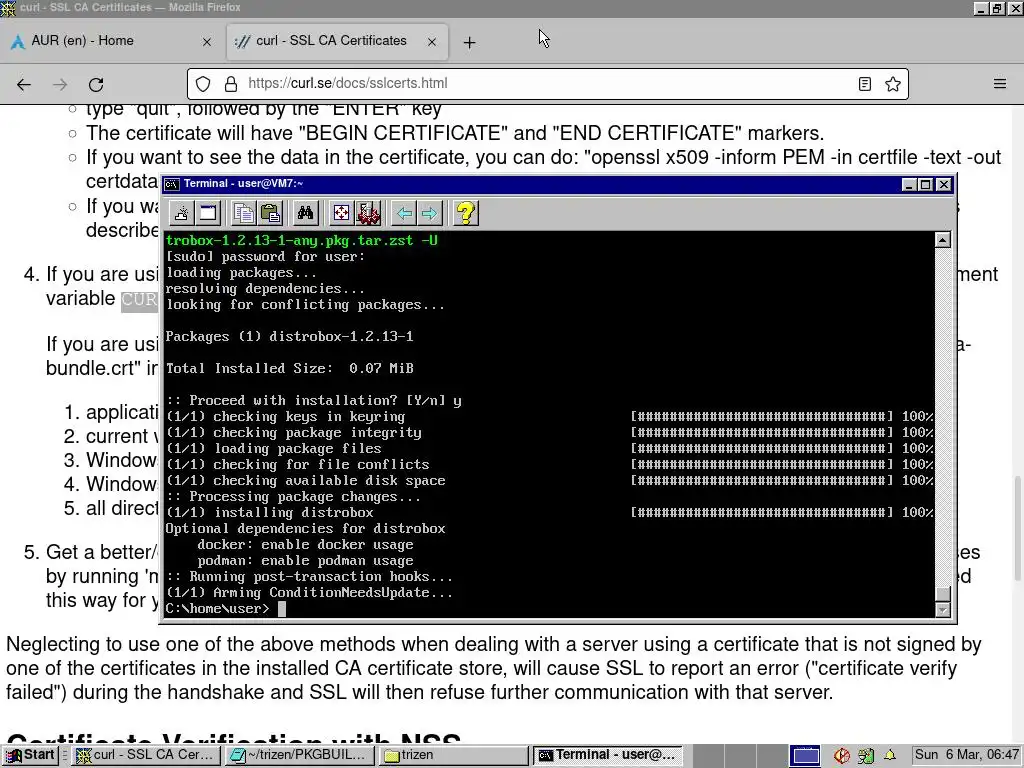Open trizen folder from taskbar
This screenshot has width=1024, height=768.
(x=454, y=755)
